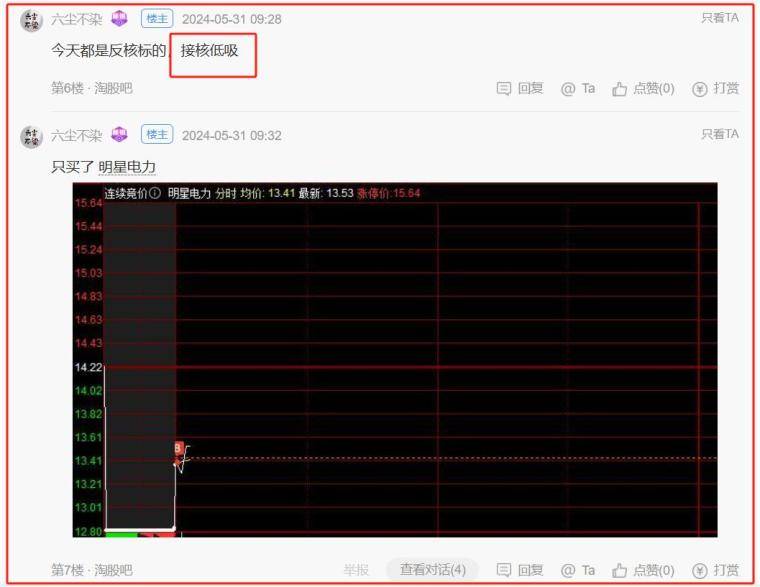Click price label 14.22 on chart axis
The width and height of the screenshot is (760, 587).
[x=88, y=367]
